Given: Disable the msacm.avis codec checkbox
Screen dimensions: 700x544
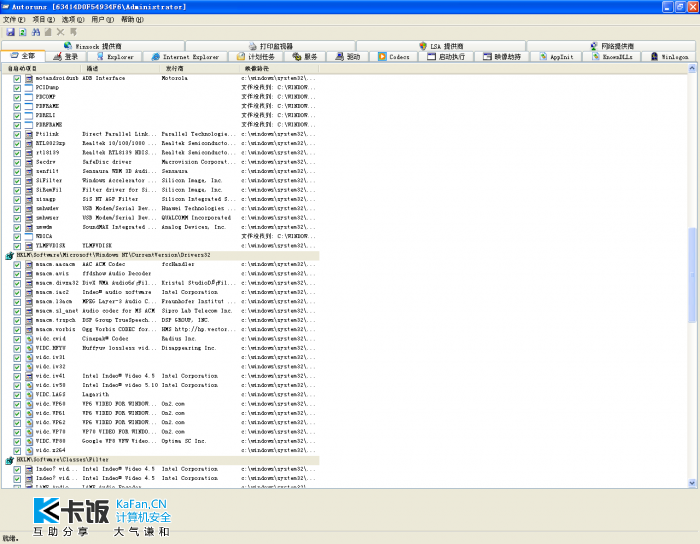Looking at the screenshot, I should [x=17, y=274].
